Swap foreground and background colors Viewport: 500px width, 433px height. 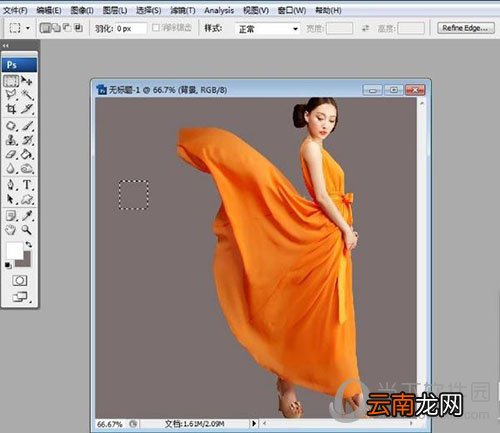click(29, 244)
